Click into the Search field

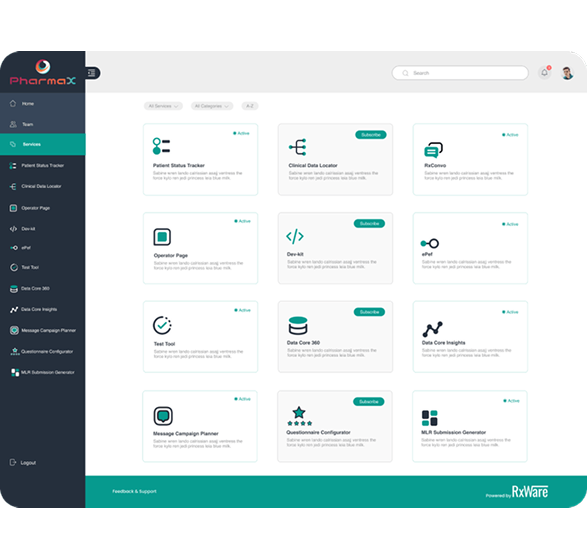click(x=460, y=73)
